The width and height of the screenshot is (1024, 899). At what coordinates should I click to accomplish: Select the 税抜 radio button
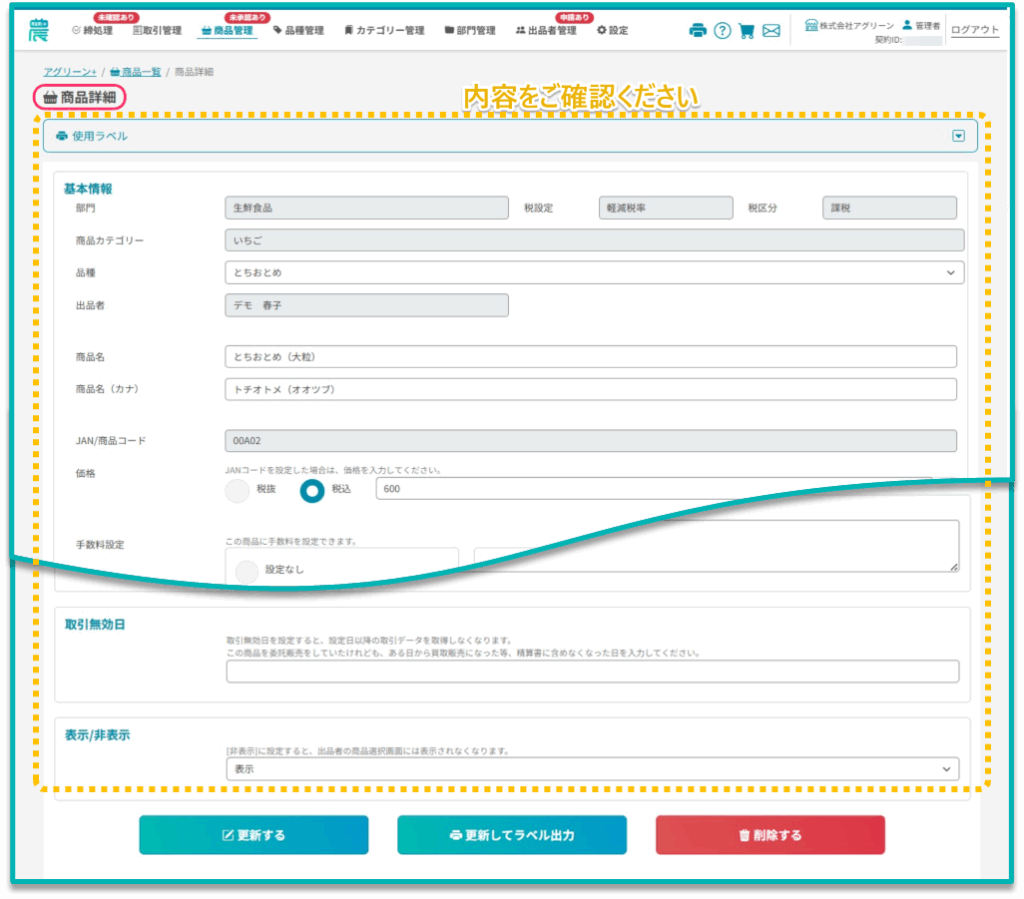[237, 491]
